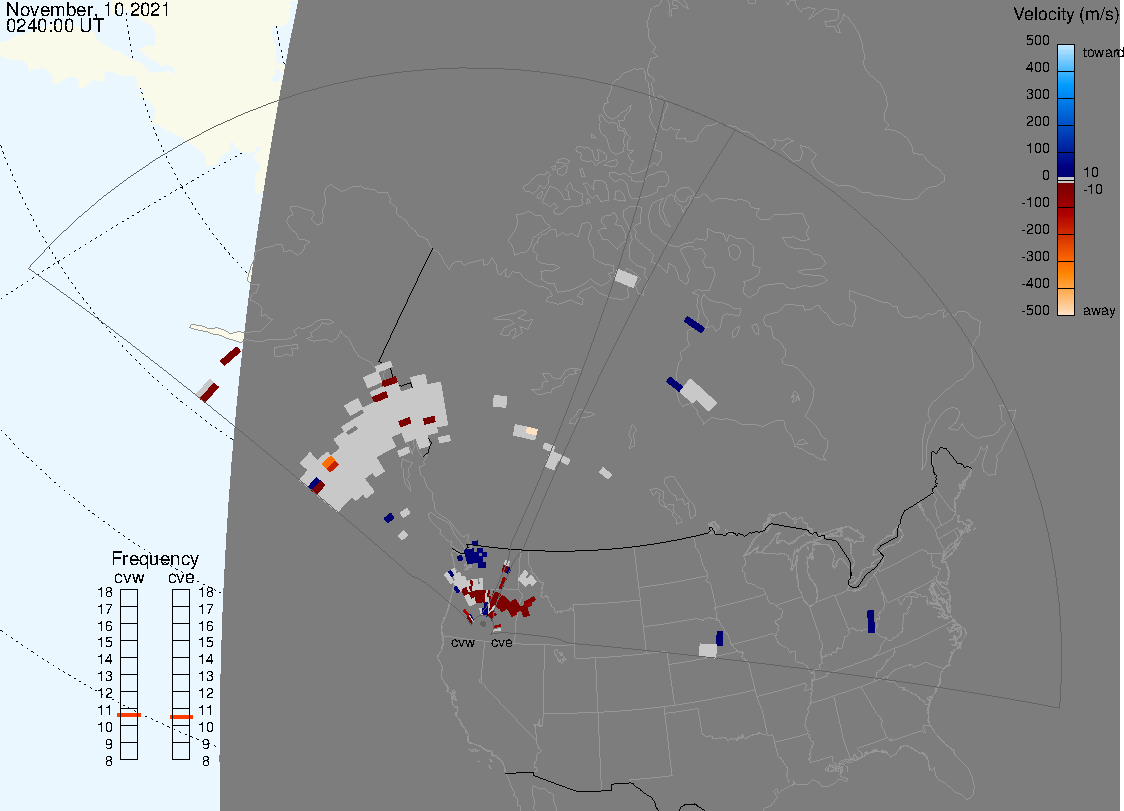This screenshot has width=1124, height=811.
Task: Click the 'cvw' heading above the frequency bar
Action: pos(129,578)
